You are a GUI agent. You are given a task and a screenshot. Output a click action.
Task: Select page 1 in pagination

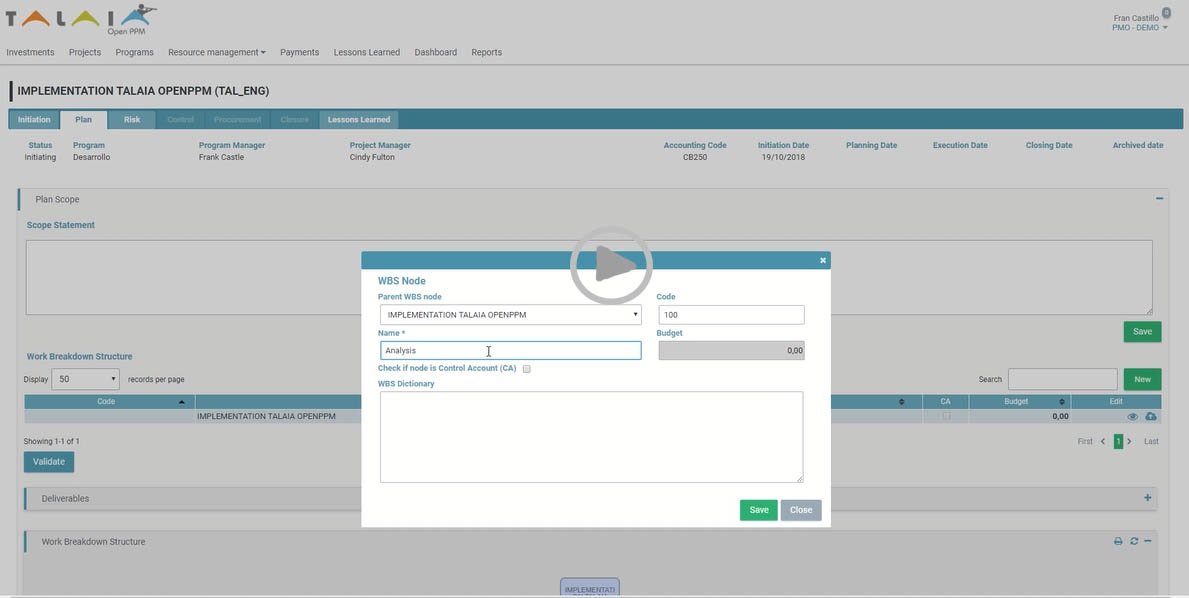pos(1118,441)
